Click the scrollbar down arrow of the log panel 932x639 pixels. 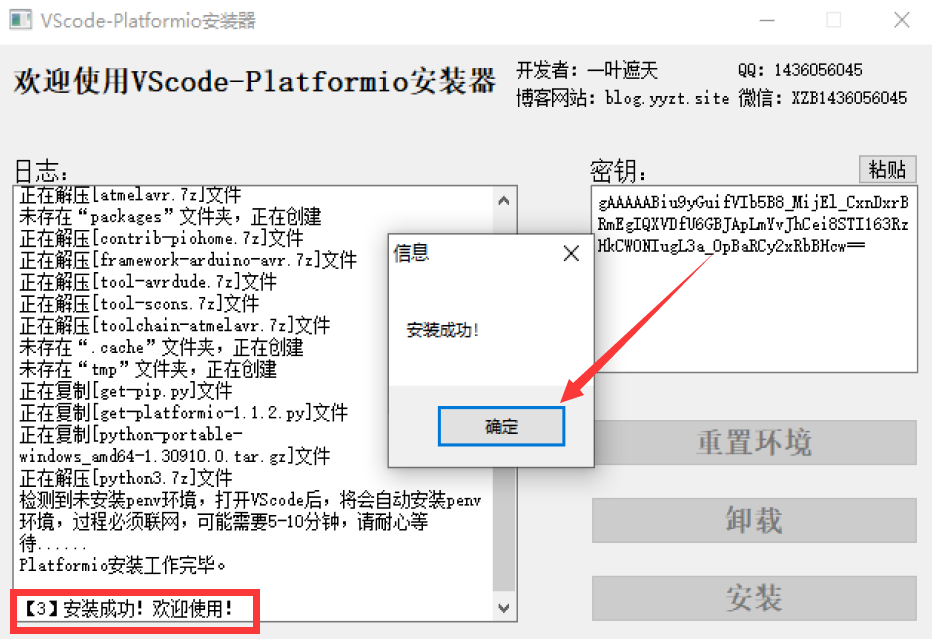[506, 608]
